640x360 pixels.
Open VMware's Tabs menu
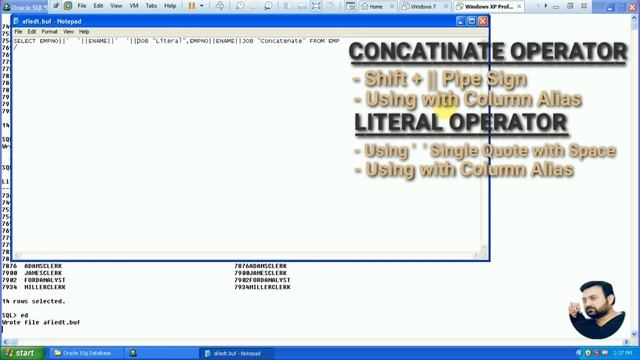point(151,6)
